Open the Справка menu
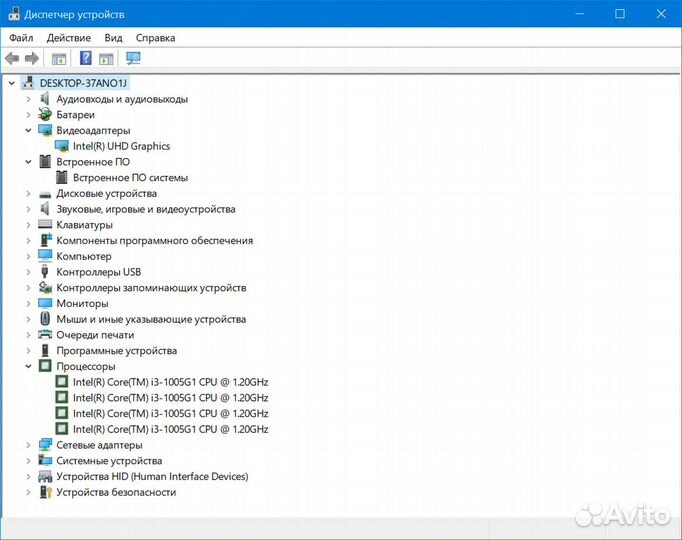Screen dimensions: 682x540 pos(155,38)
